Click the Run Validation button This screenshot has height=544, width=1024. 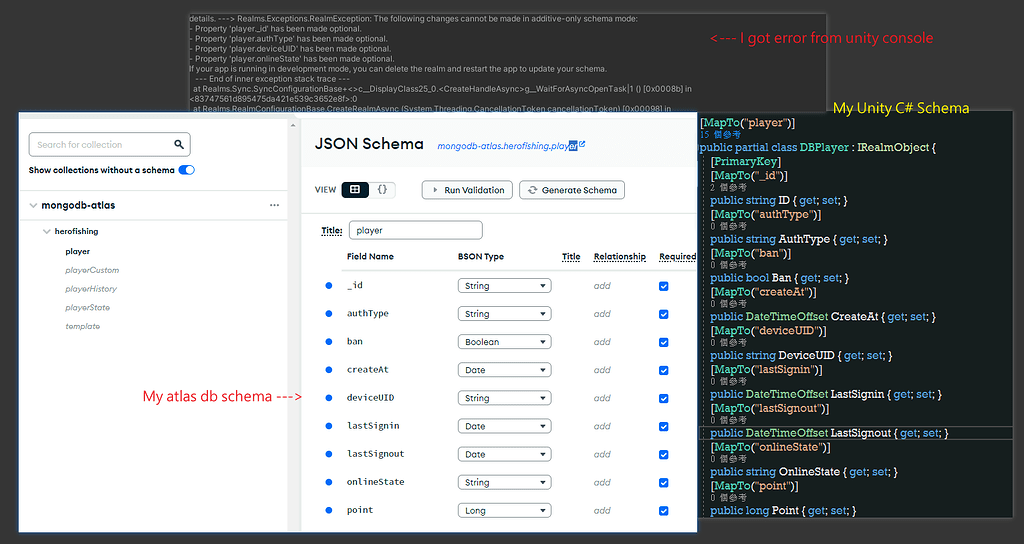point(468,189)
